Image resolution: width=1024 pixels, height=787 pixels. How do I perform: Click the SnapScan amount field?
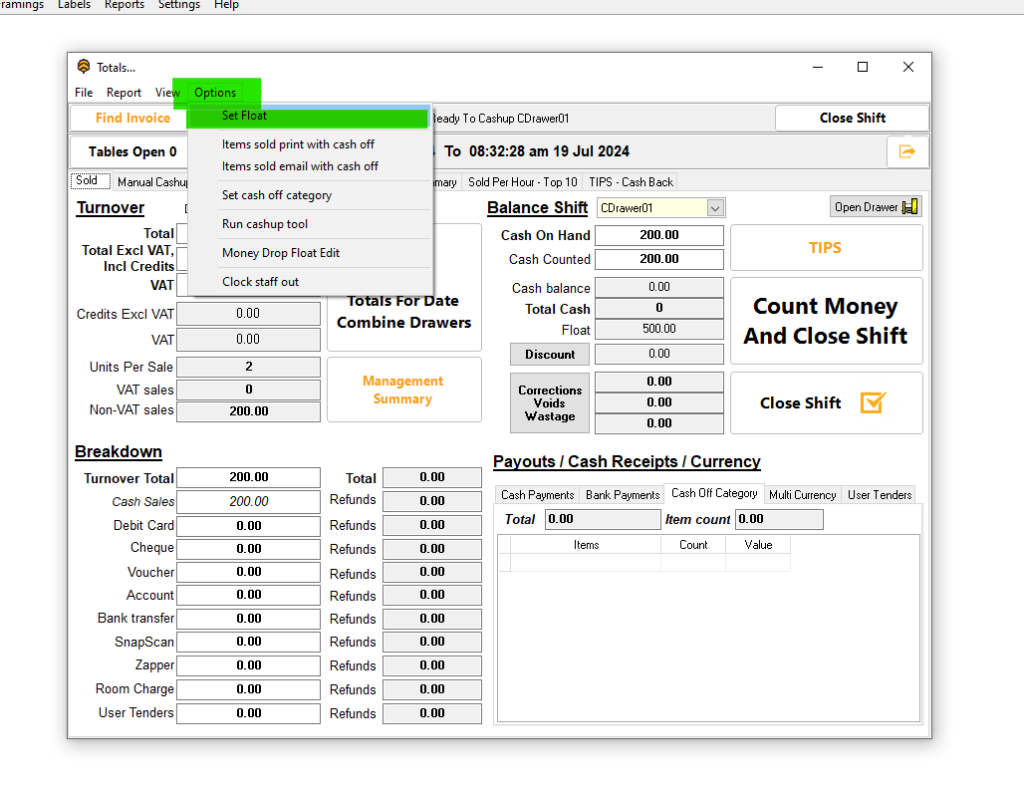coord(248,641)
